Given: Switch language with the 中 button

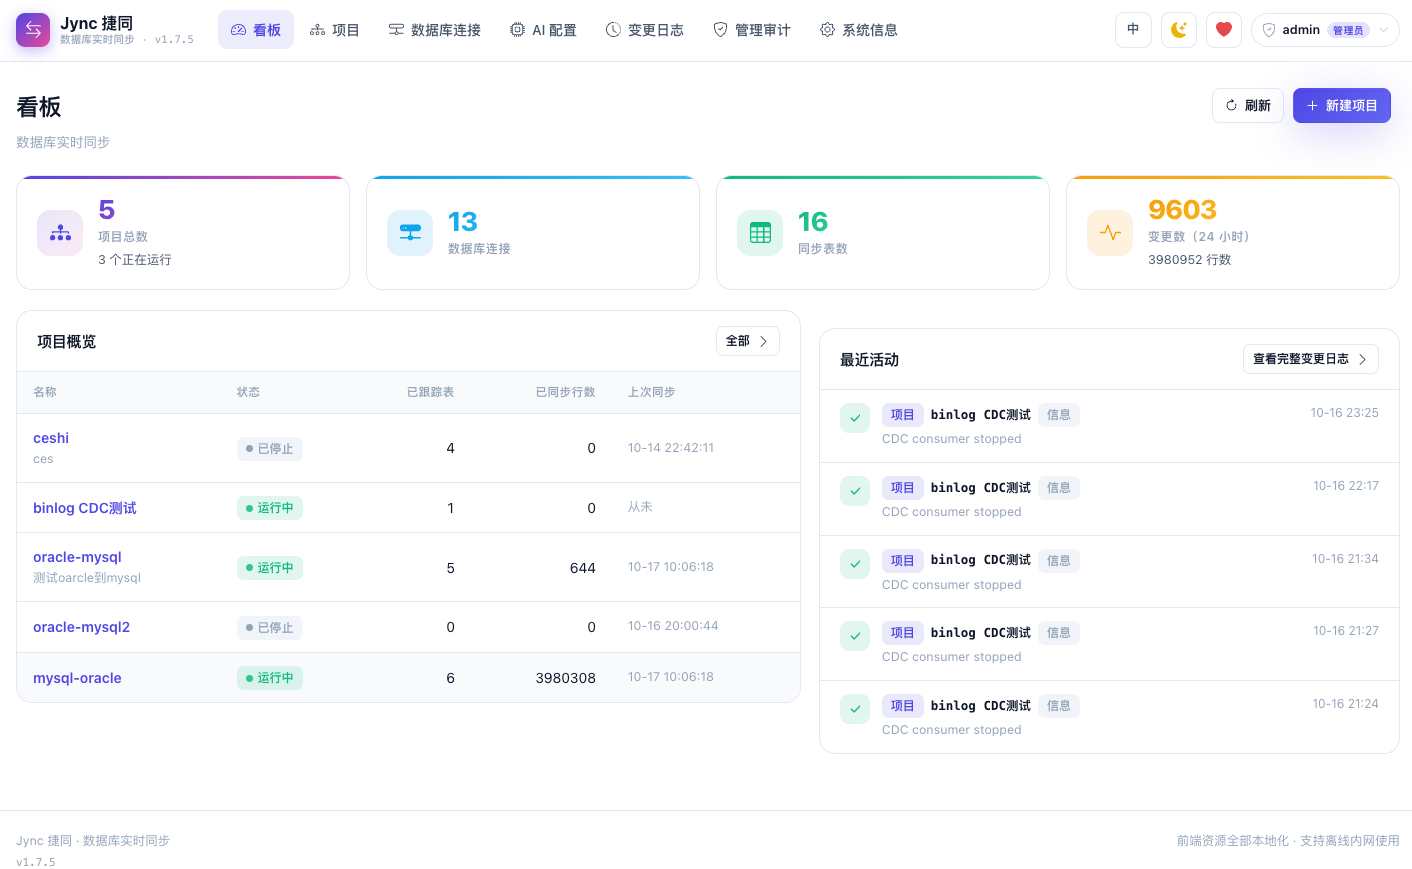Looking at the screenshot, I should coord(1133,30).
